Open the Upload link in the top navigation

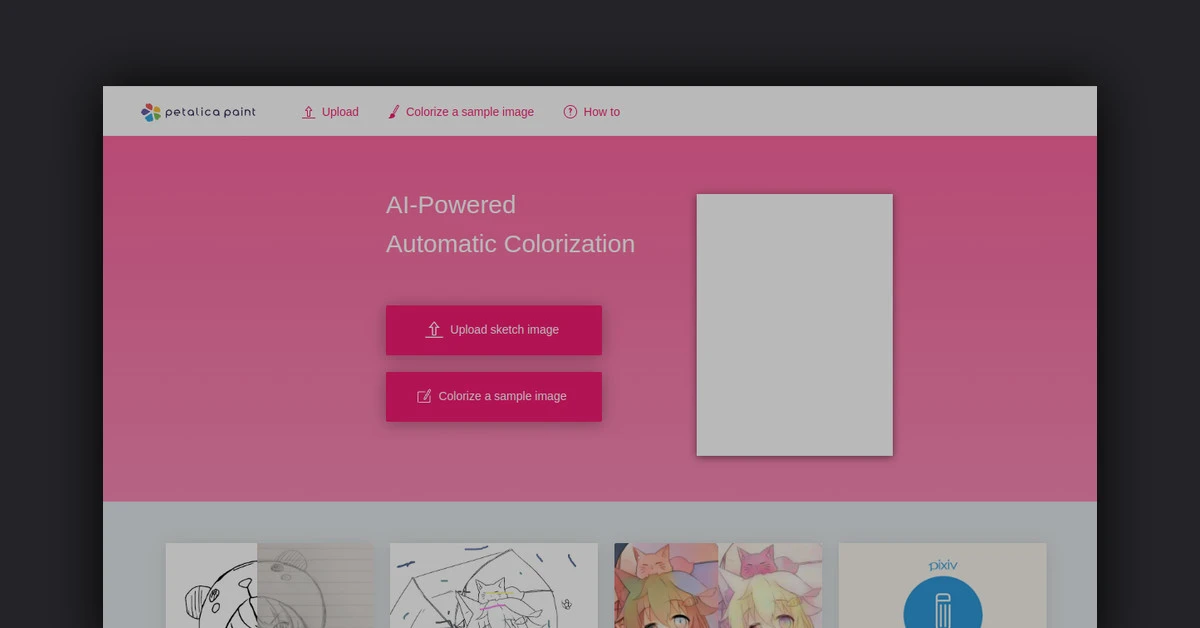click(340, 112)
